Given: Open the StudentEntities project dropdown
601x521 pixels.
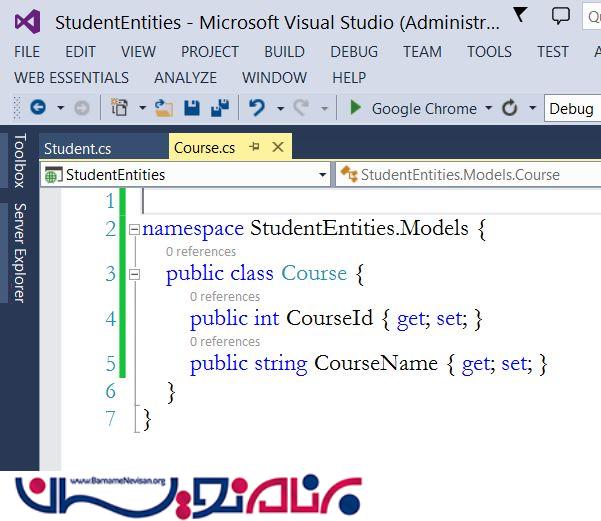Looking at the screenshot, I should (322, 175).
